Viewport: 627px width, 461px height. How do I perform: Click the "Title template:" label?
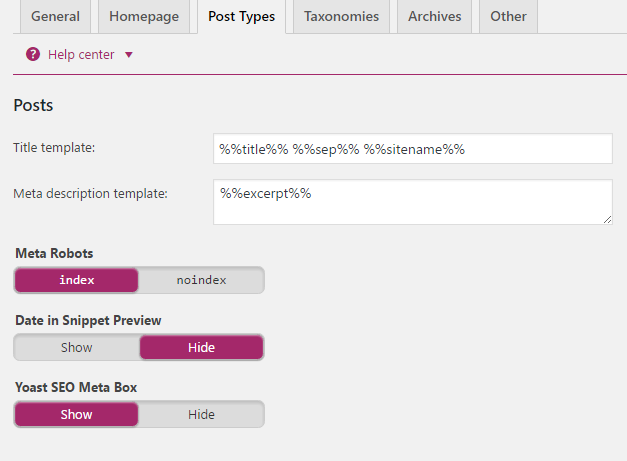point(54,148)
